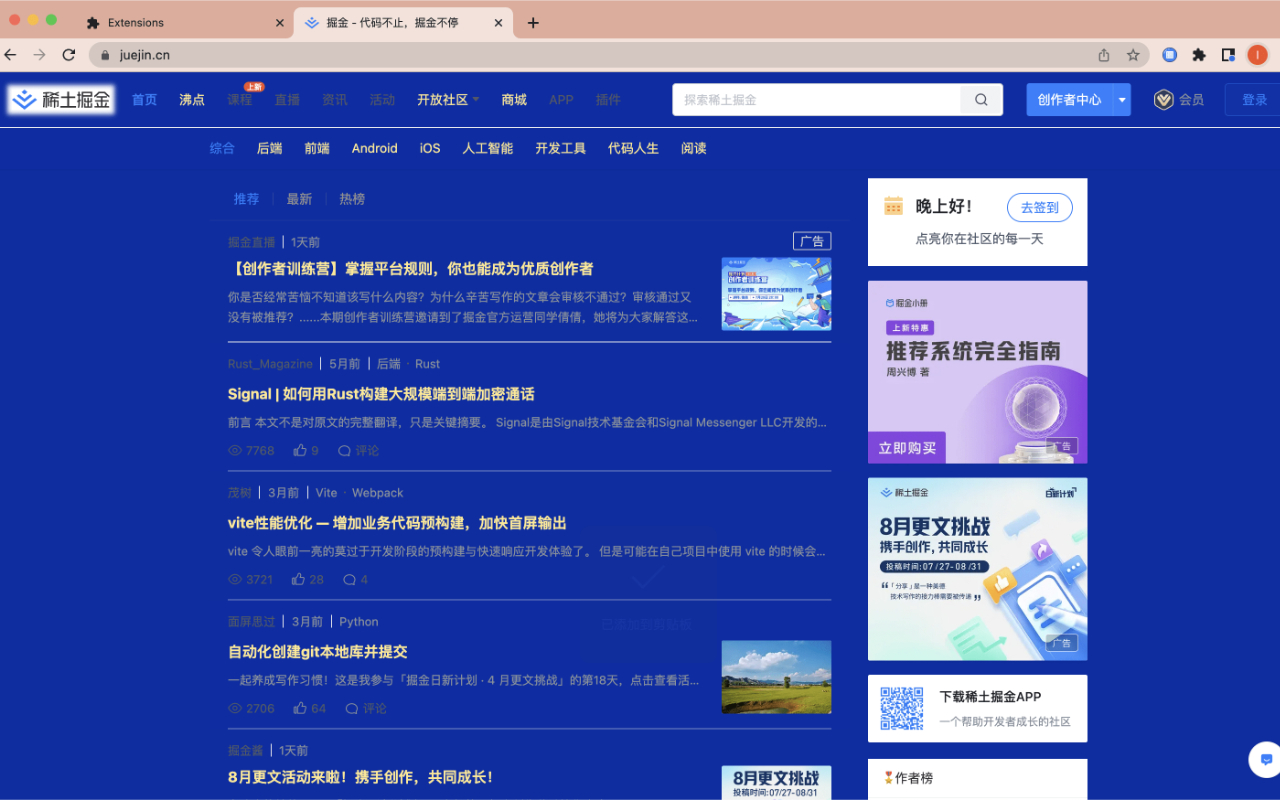Click the Webpack tag on vite article
1280x800 pixels.
coord(377,493)
